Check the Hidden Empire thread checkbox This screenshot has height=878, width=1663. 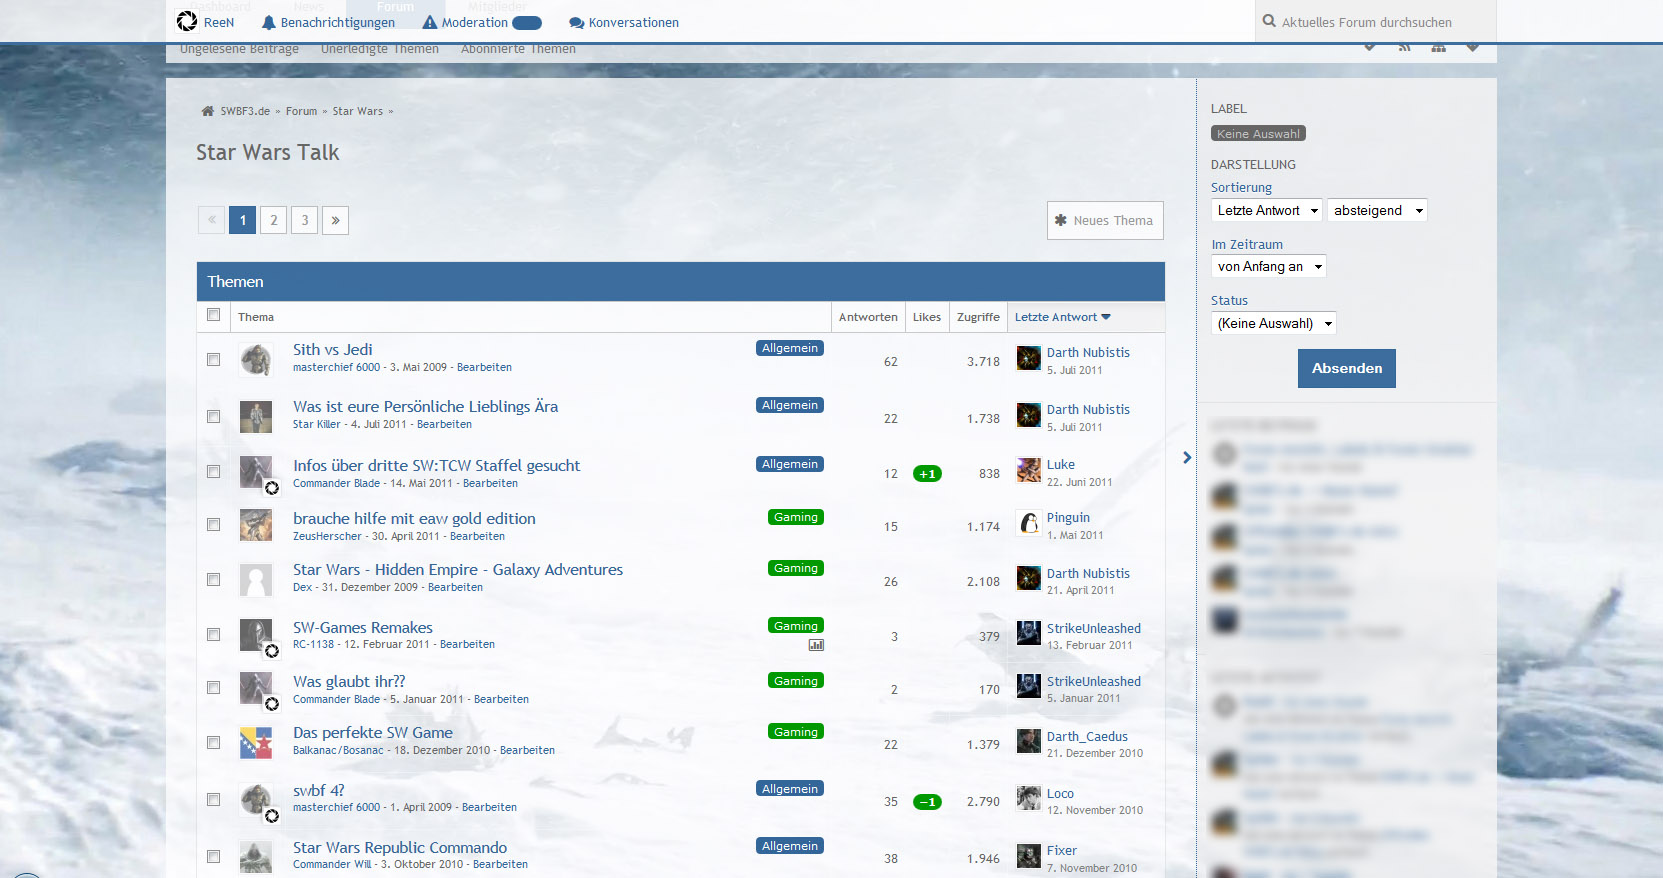tap(213, 579)
